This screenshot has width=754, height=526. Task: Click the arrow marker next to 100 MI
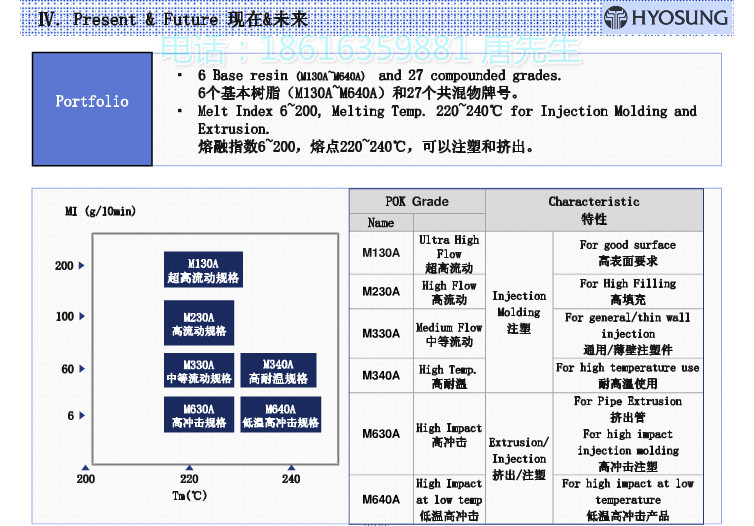pyautogui.click(x=82, y=316)
